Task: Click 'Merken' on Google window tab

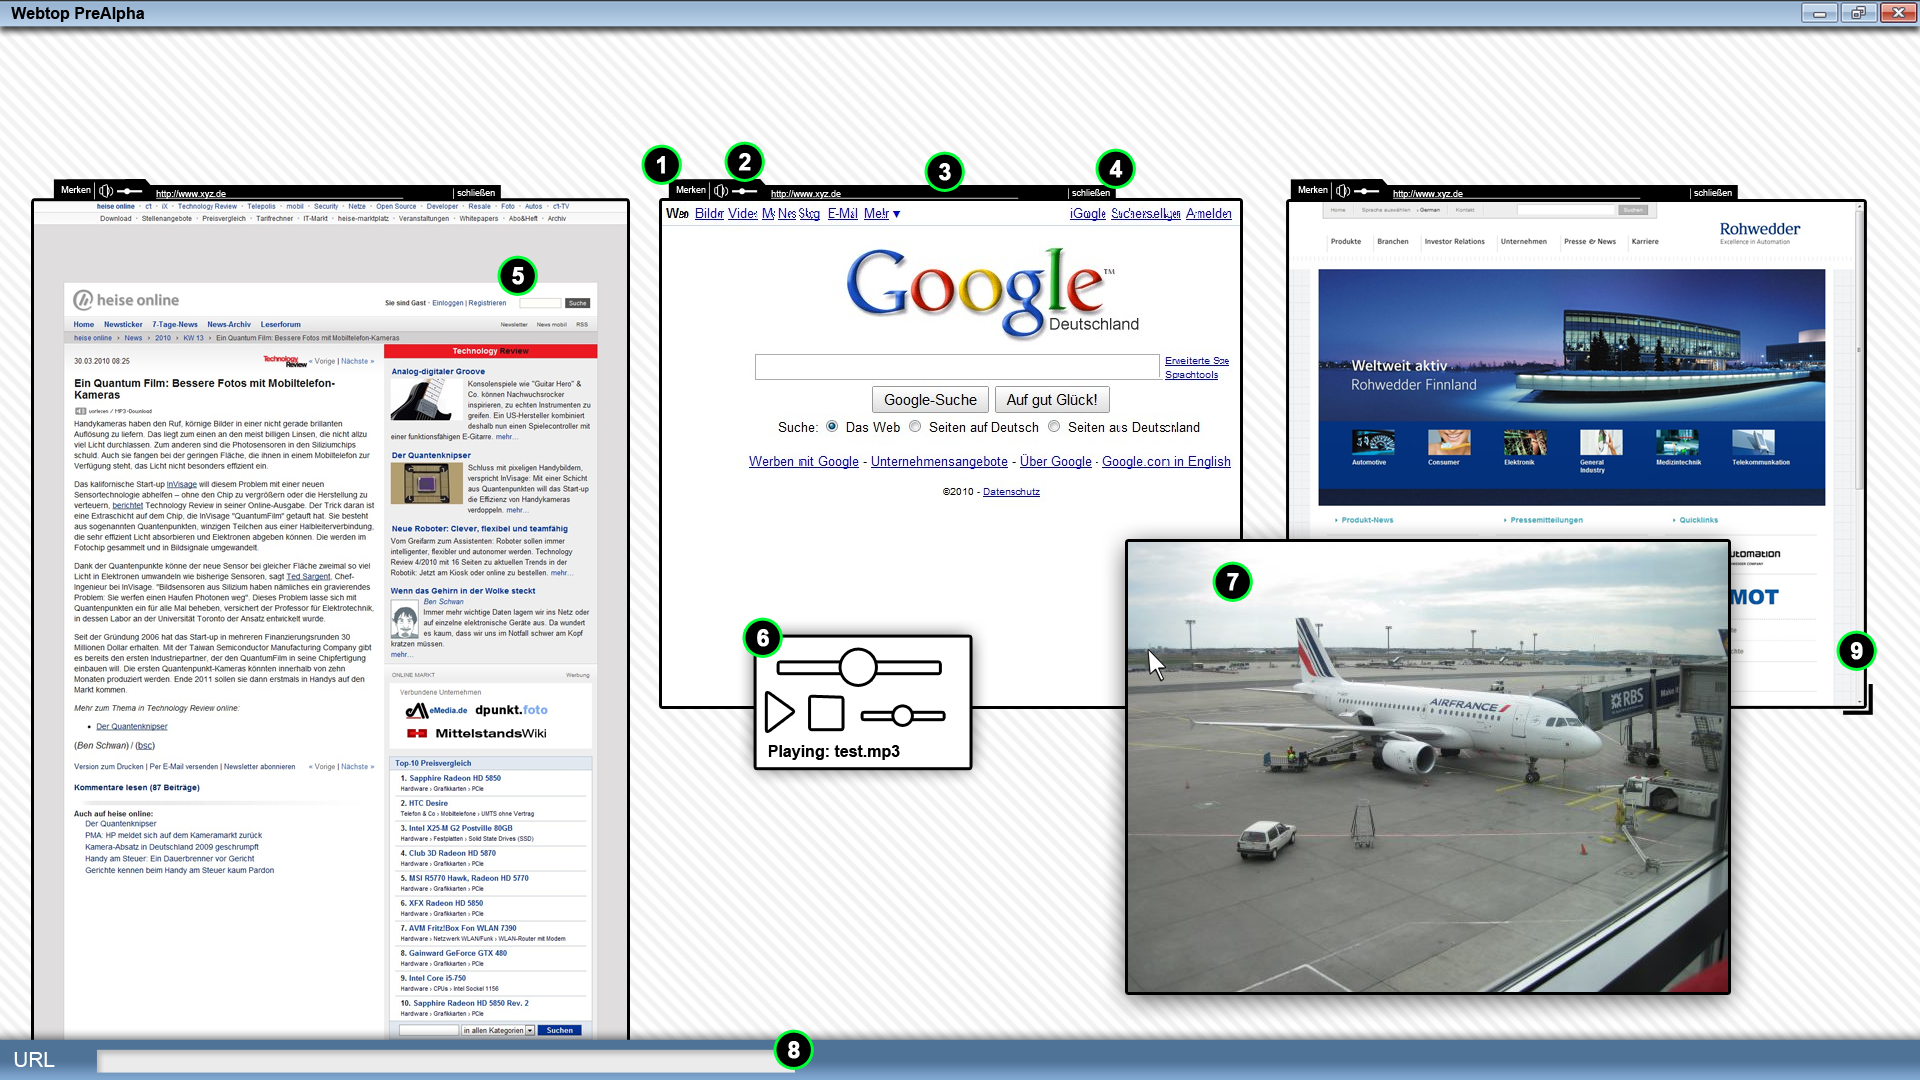Action: point(690,190)
